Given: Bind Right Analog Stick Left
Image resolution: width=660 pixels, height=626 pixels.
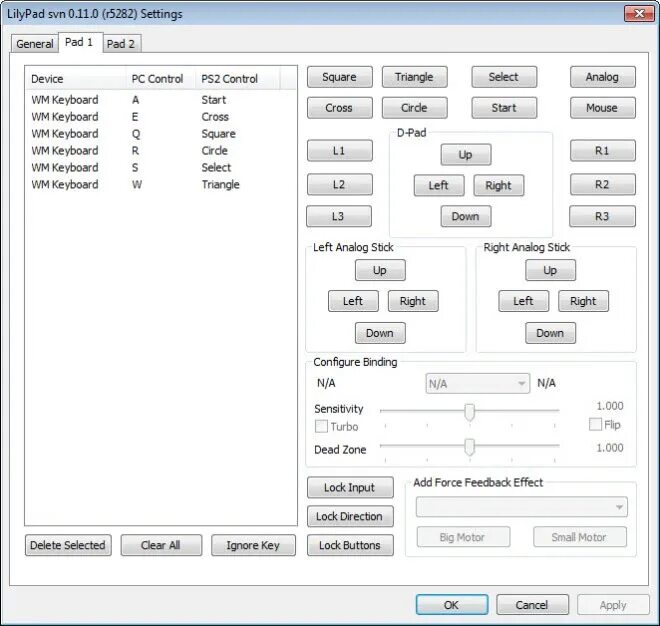Looking at the screenshot, I should 524,301.
